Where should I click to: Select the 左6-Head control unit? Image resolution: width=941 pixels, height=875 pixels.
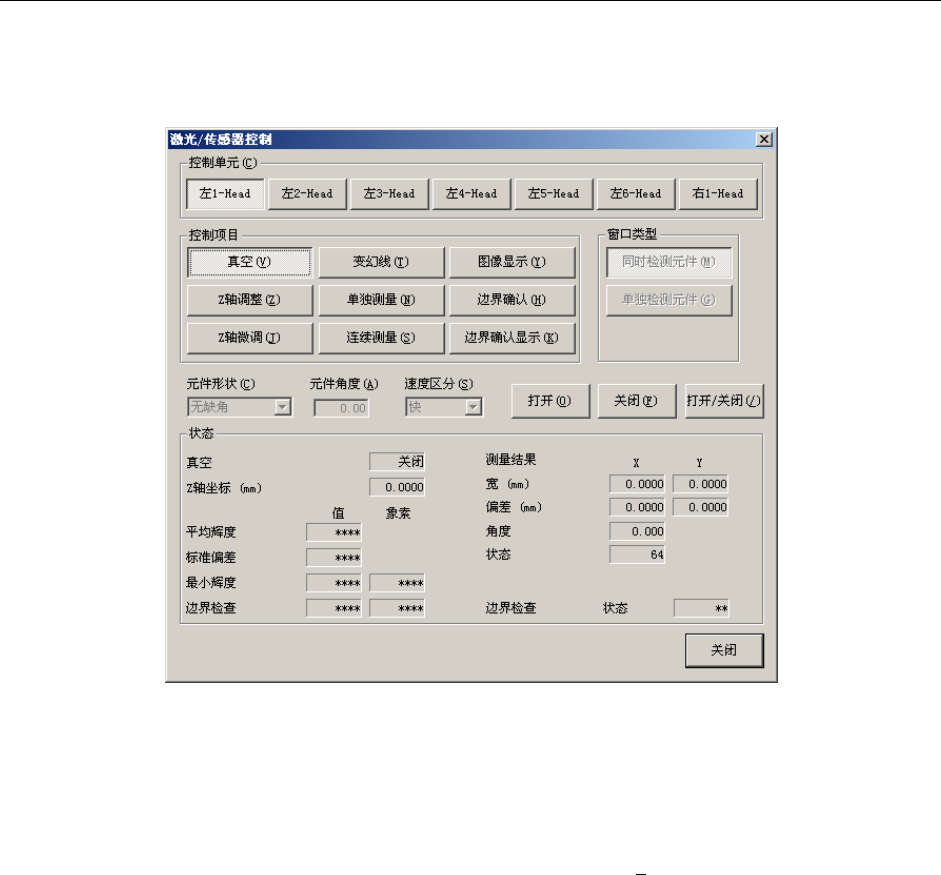636,194
